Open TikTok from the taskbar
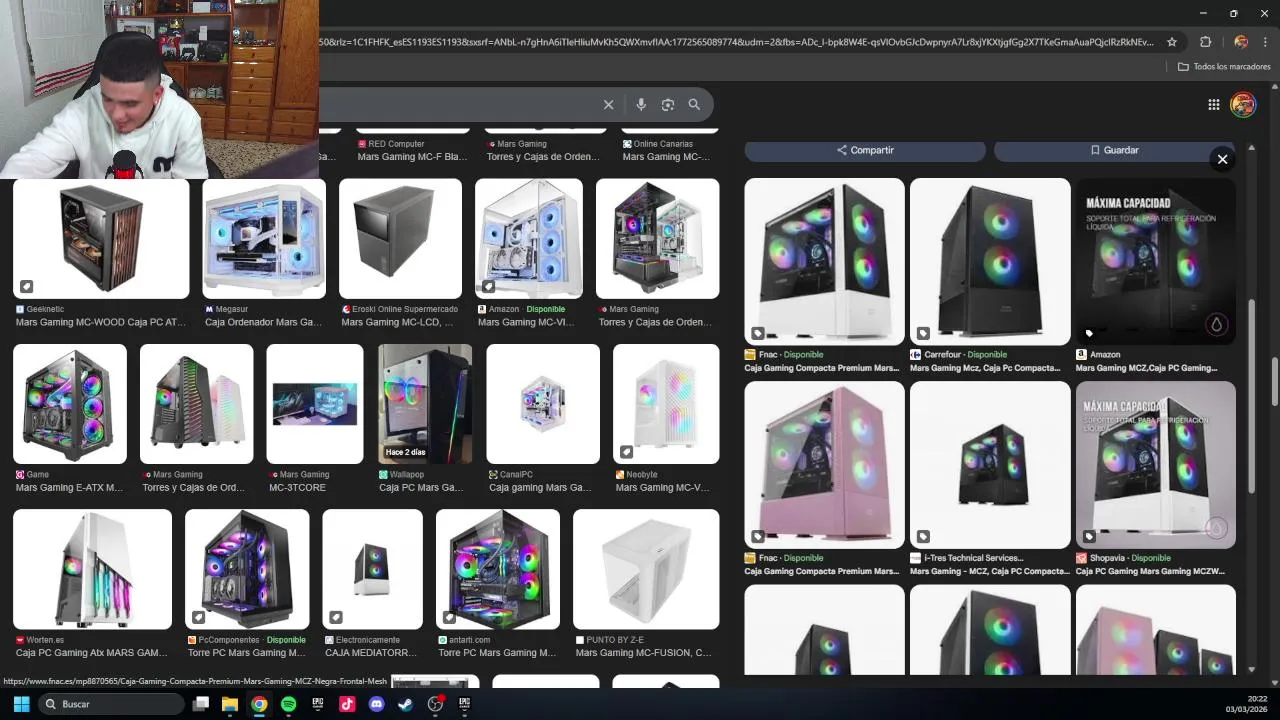Screen dimensions: 1280x720 tap(347, 704)
